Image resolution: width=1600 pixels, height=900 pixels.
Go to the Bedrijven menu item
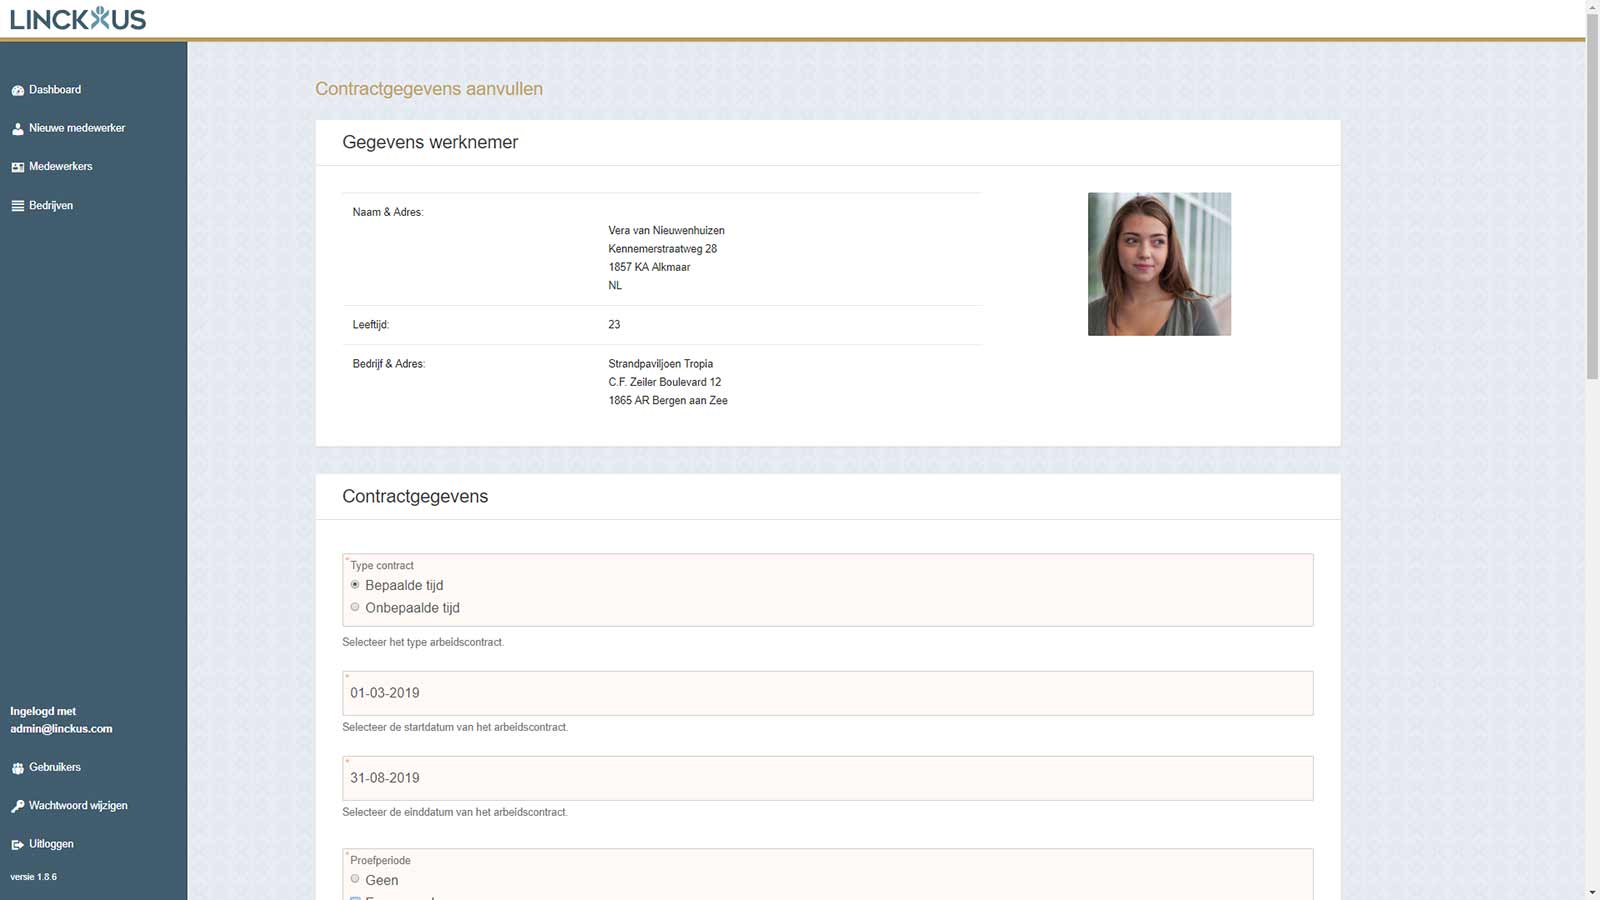pyautogui.click(x=51, y=206)
